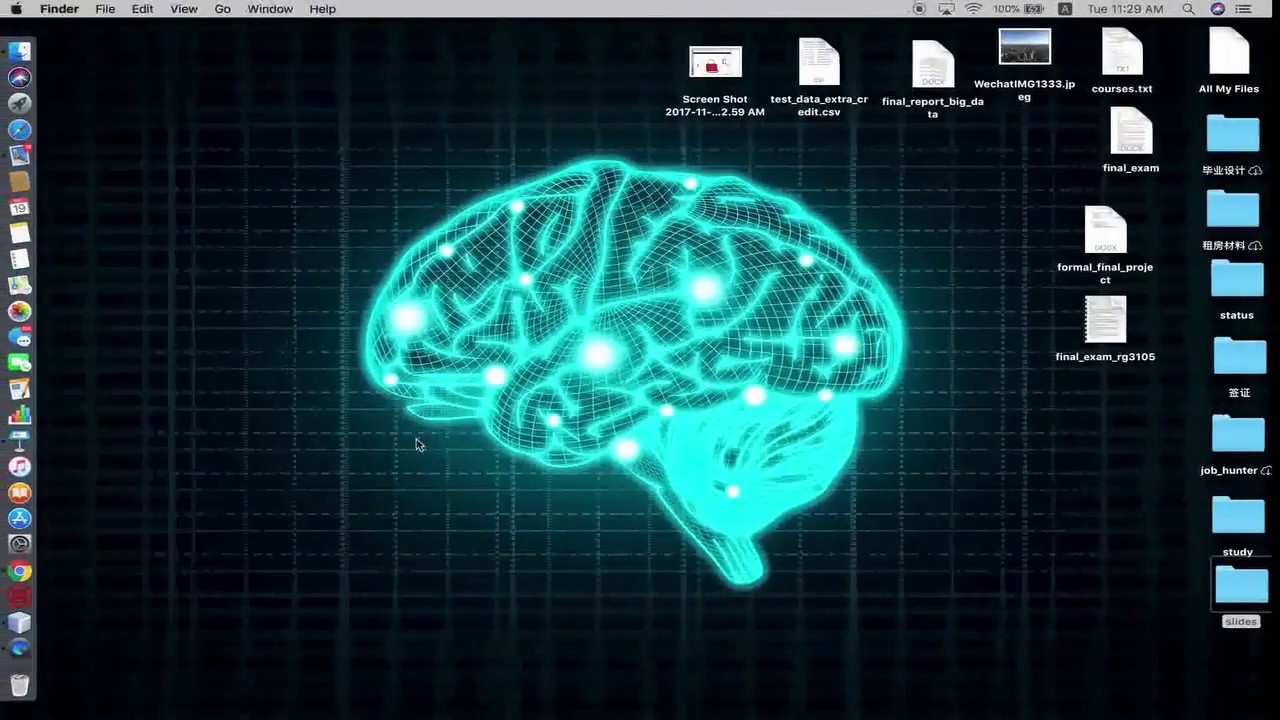
Task: Click the Tue 11:29 AM clock
Action: [1125, 9]
